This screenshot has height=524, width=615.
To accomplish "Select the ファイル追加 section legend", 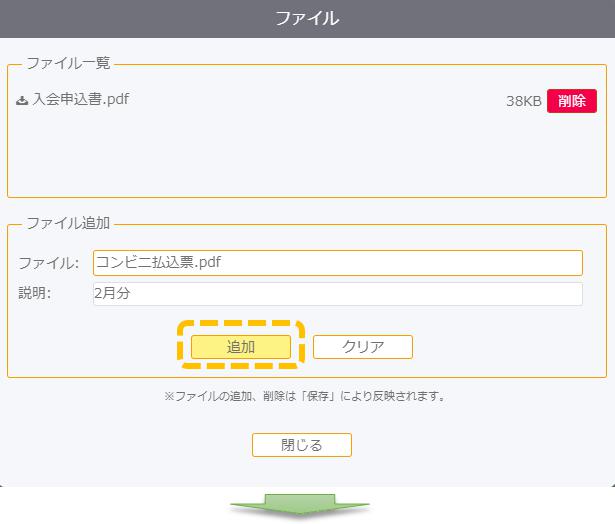I will click(x=68, y=223).
